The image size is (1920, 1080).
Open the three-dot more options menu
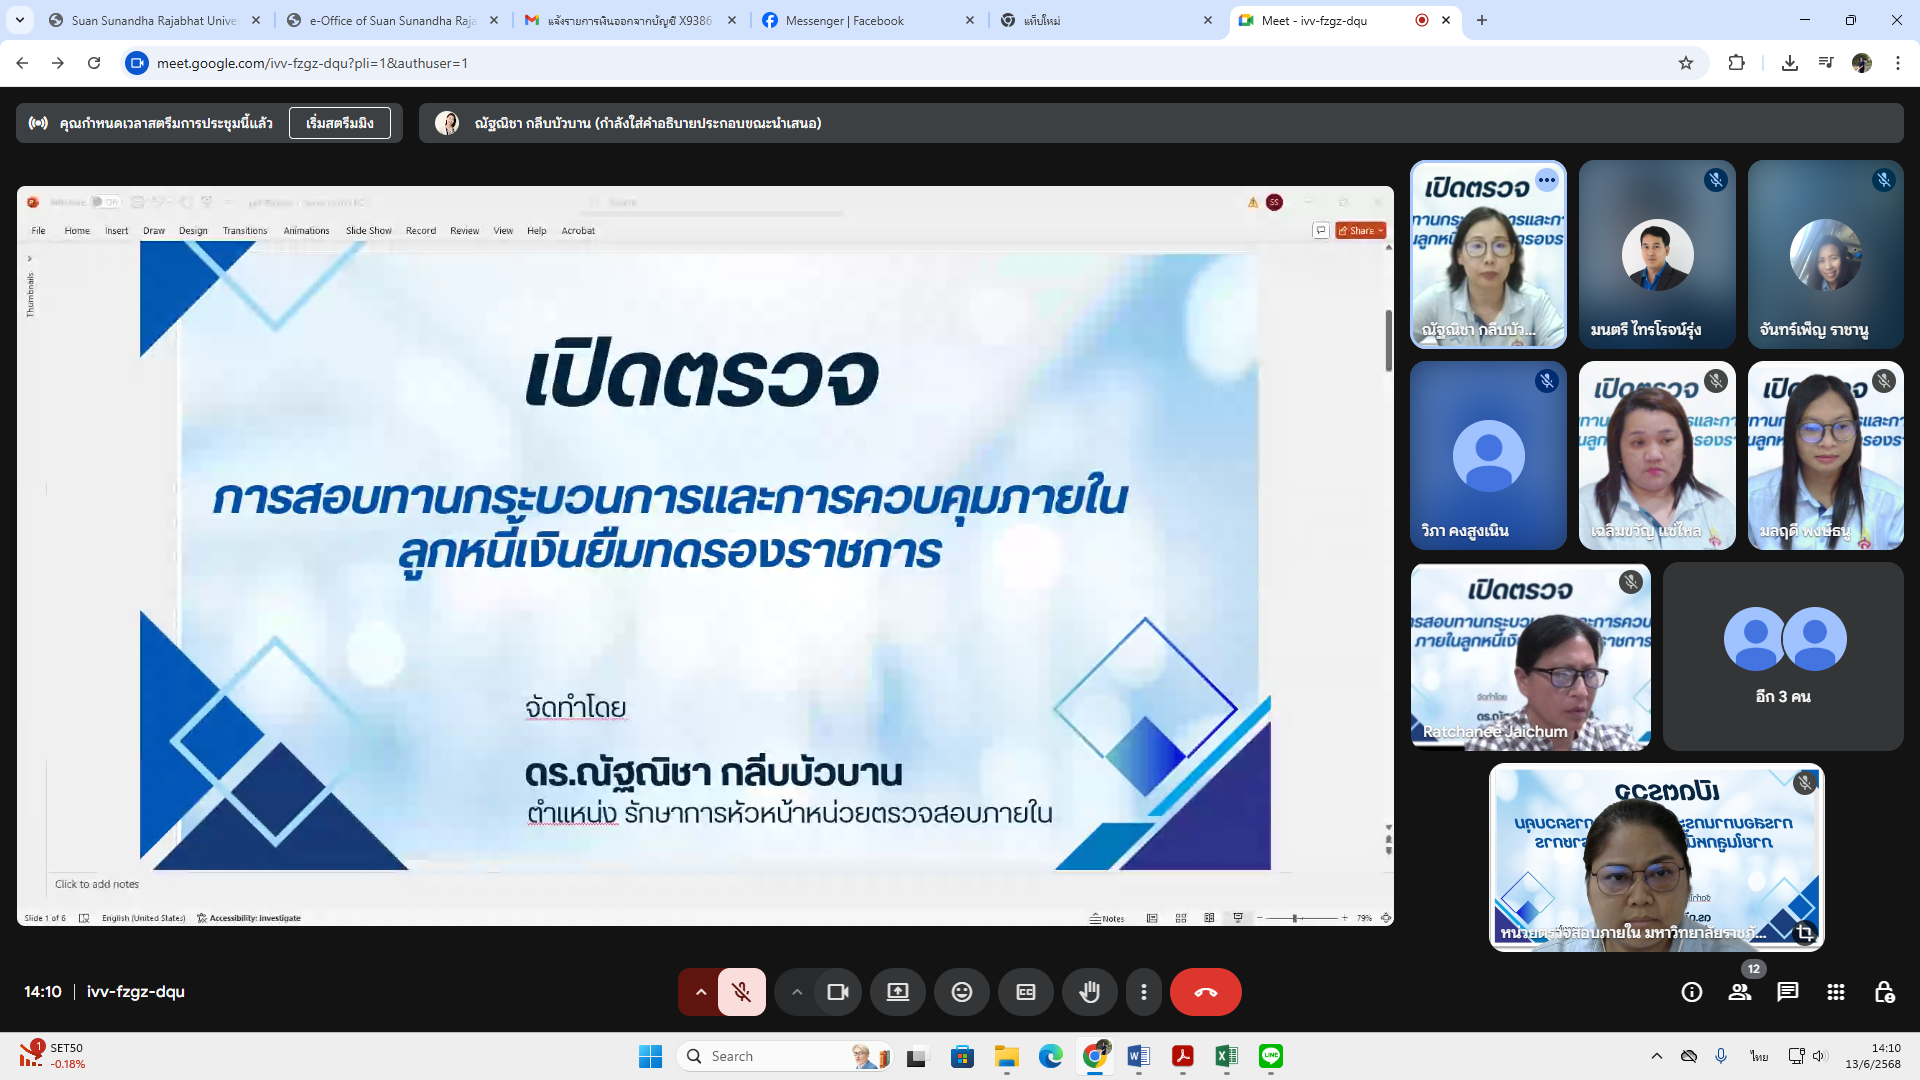(1143, 992)
